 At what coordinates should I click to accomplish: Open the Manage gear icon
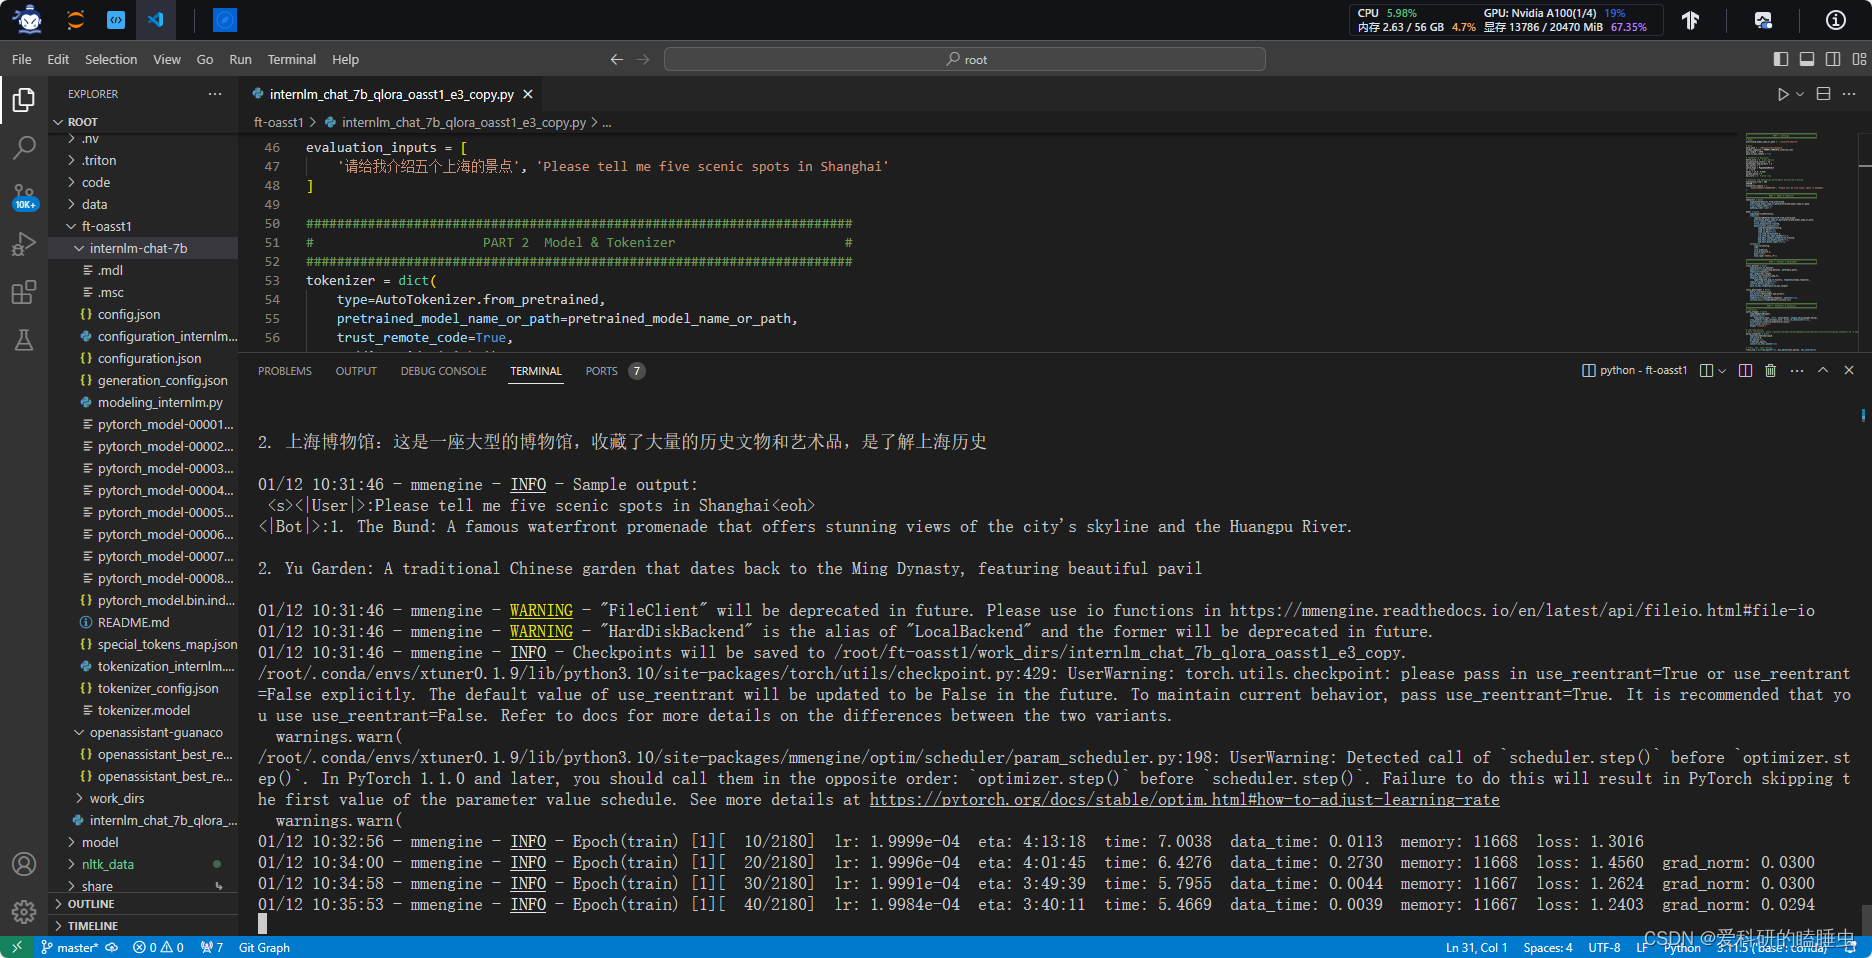pos(24,911)
